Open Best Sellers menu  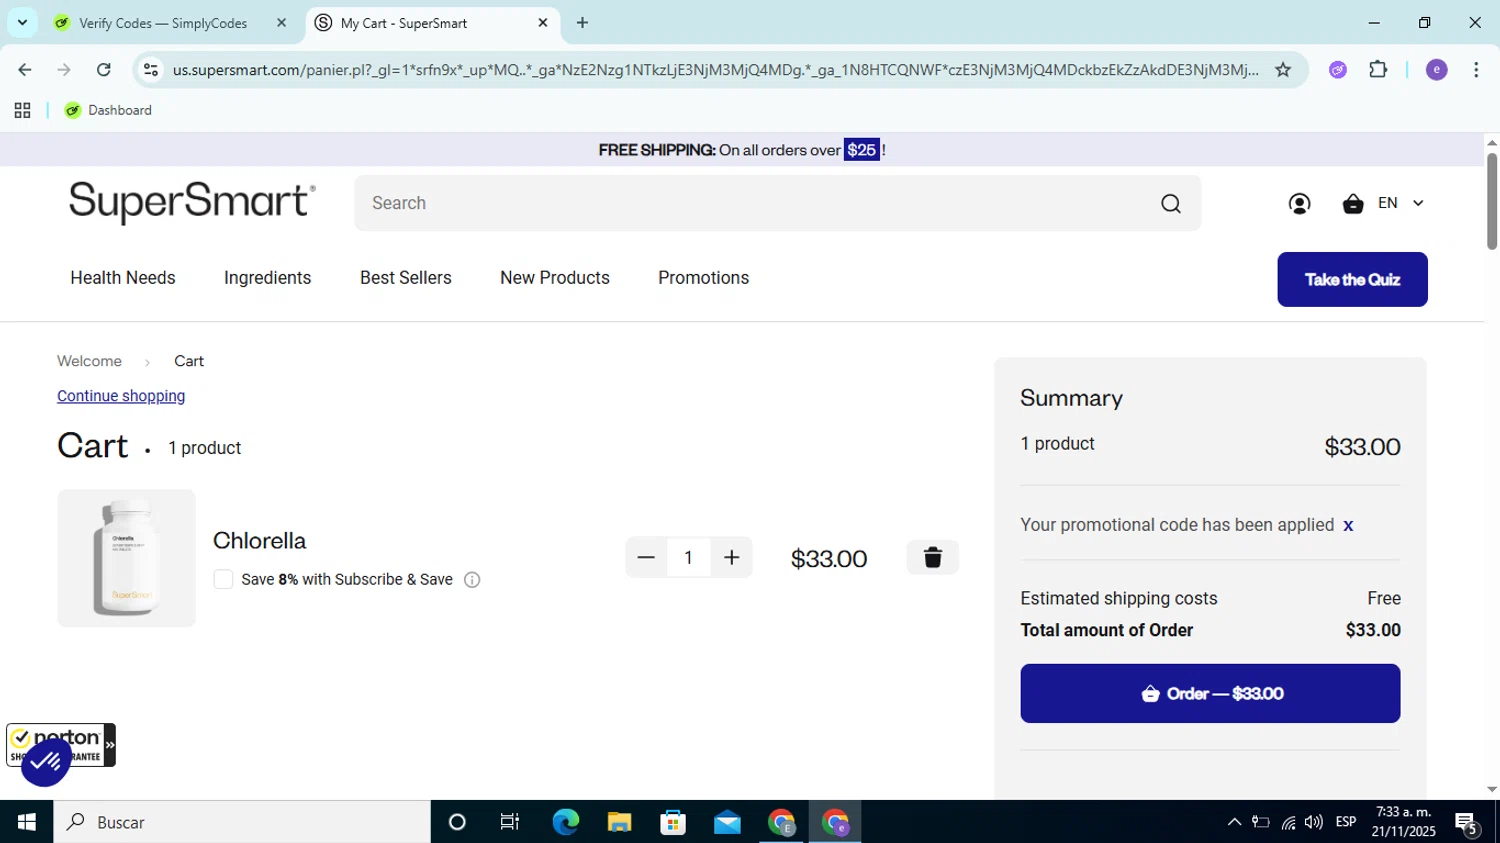pyautogui.click(x=406, y=278)
